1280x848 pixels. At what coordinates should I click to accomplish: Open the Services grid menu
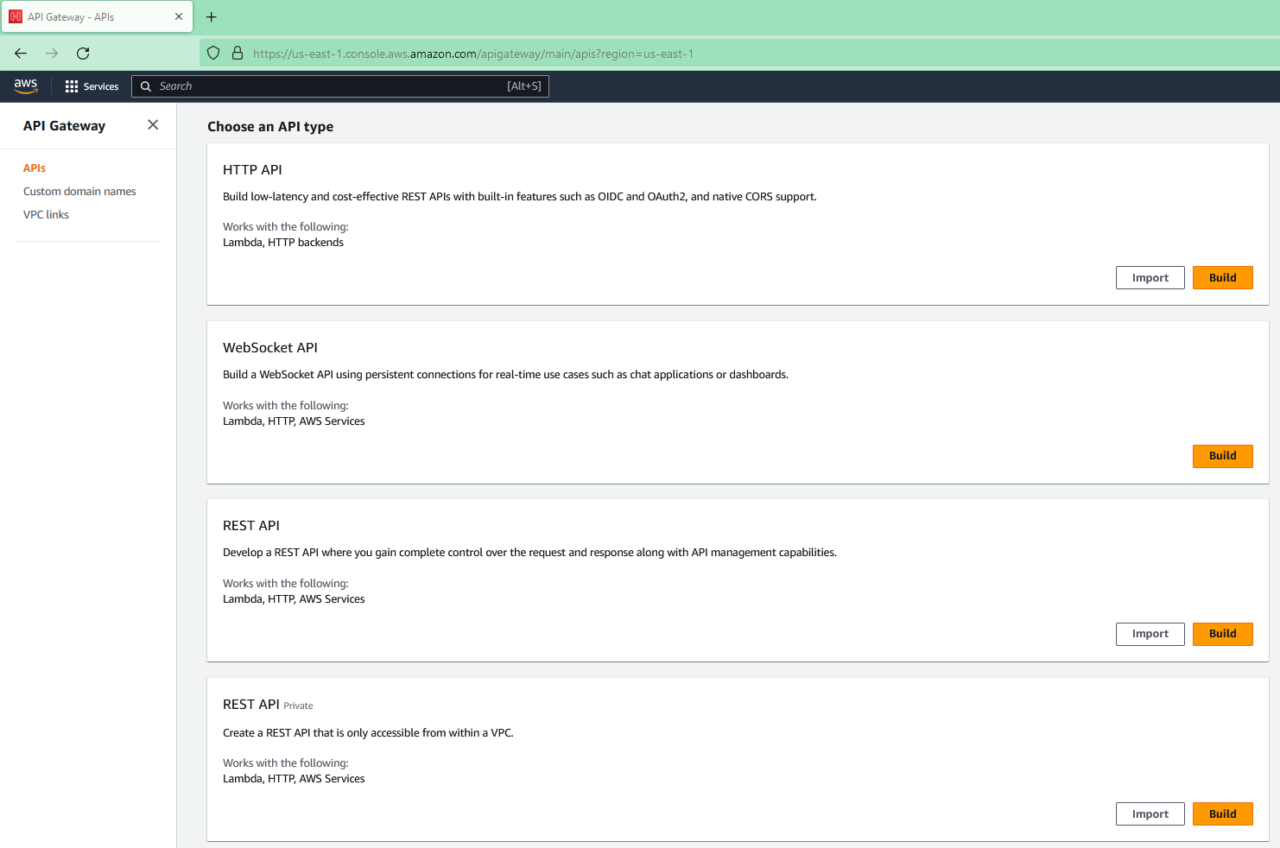(x=92, y=87)
